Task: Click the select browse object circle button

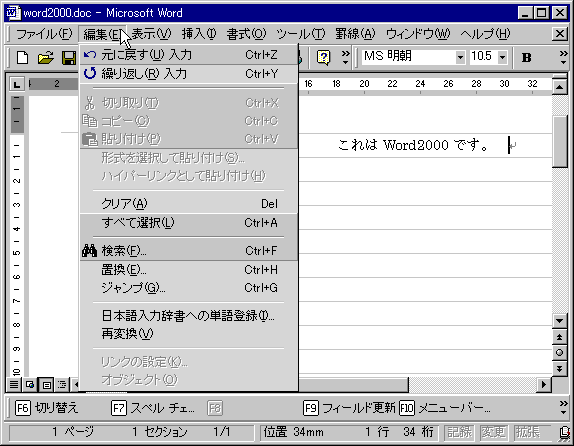Action: point(559,353)
